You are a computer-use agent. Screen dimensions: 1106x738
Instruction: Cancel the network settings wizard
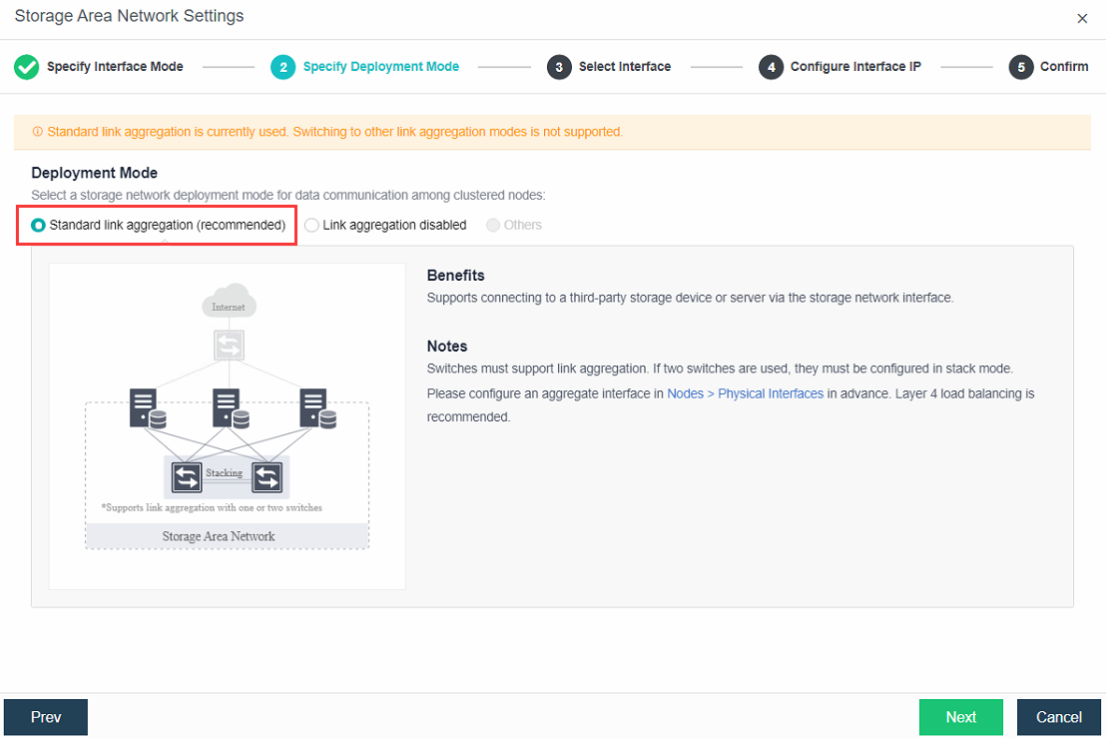(x=1058, y=717)
